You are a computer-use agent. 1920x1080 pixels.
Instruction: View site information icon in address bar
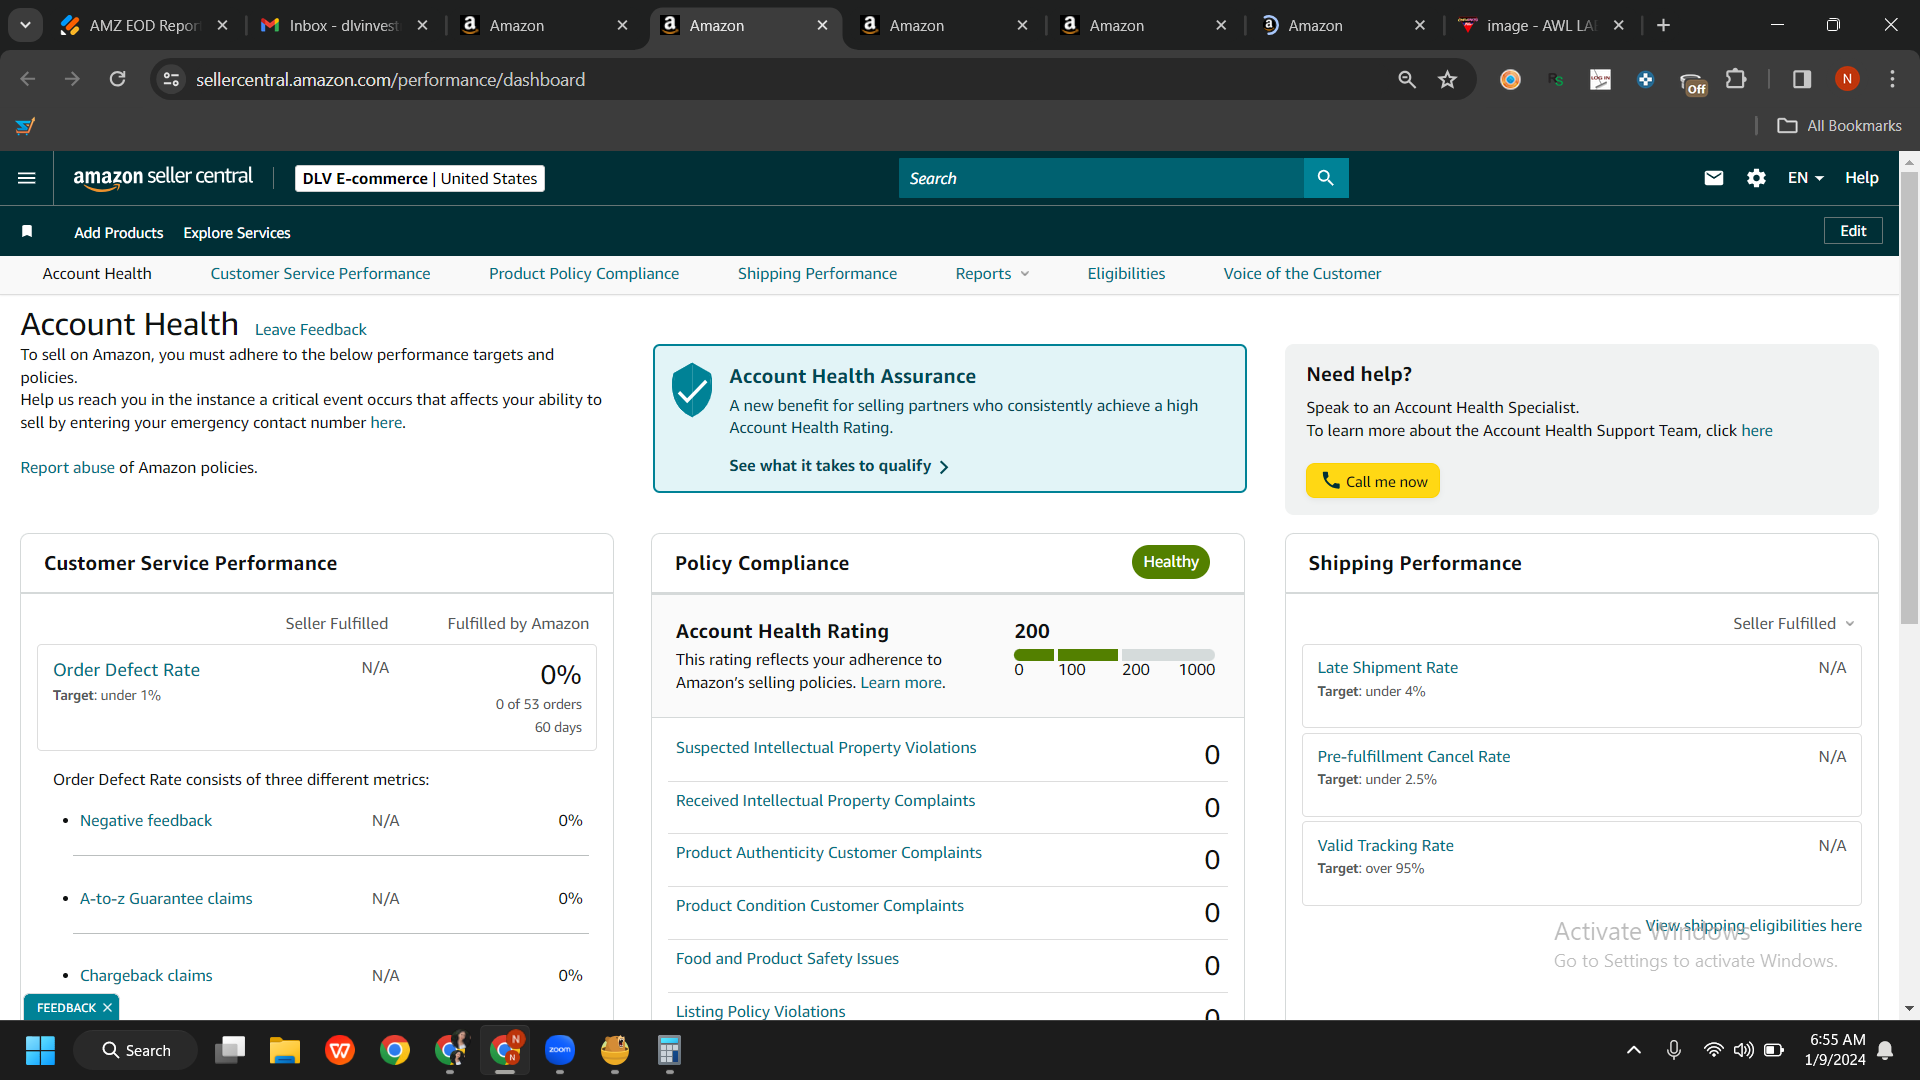point(172,79)
